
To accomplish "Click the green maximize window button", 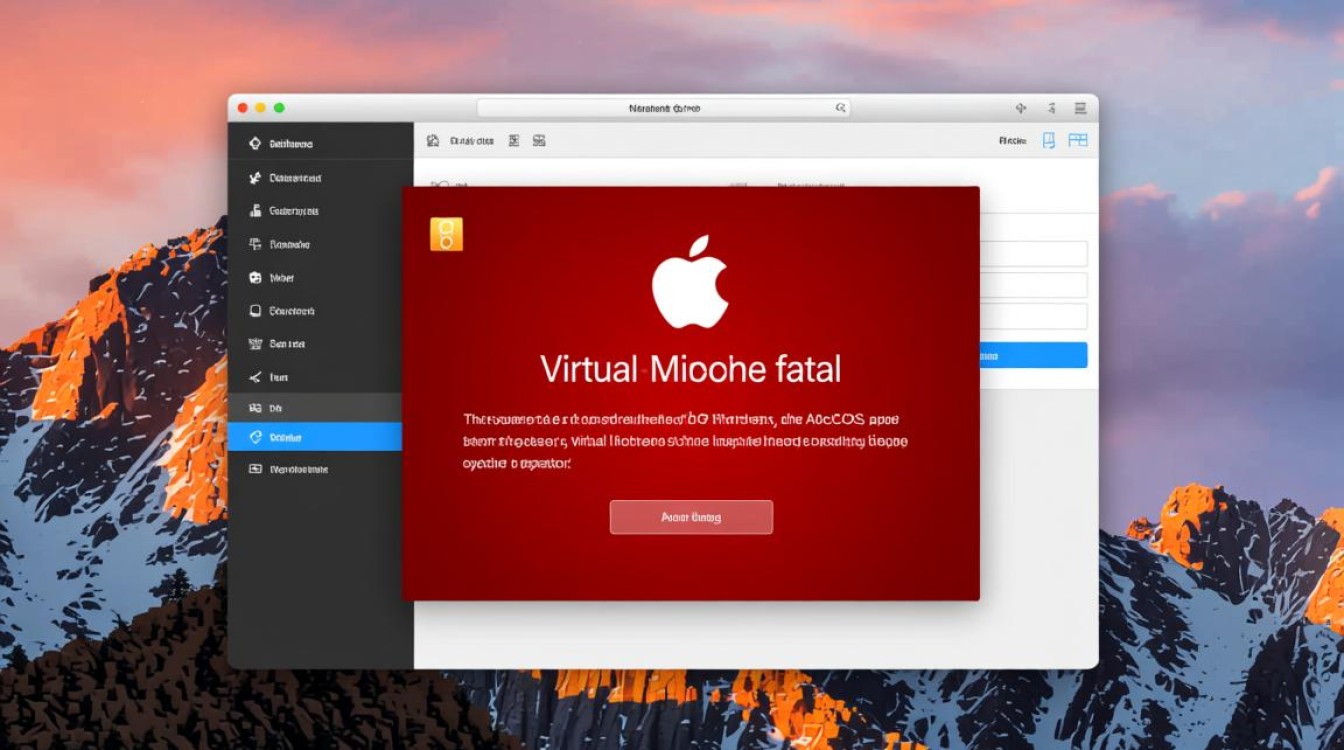I will point(279,108).
